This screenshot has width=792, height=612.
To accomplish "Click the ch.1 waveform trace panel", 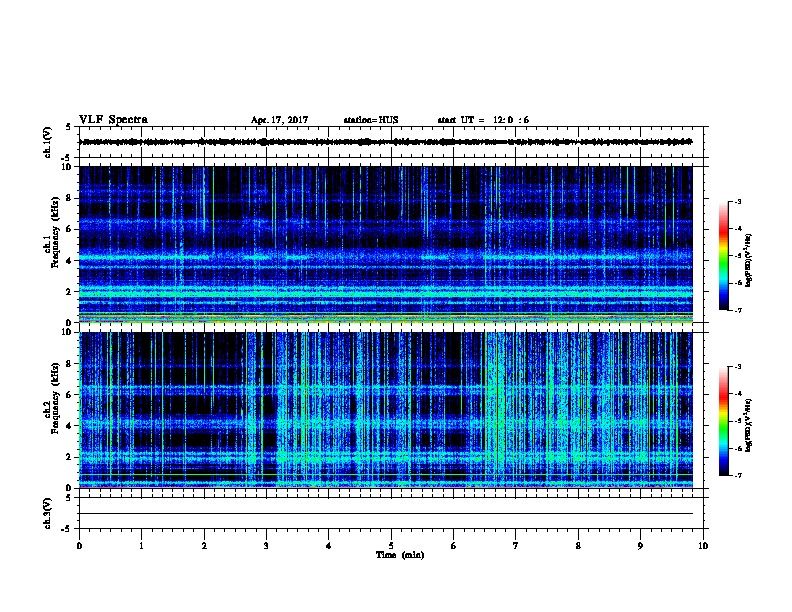I will pos(391,142).
